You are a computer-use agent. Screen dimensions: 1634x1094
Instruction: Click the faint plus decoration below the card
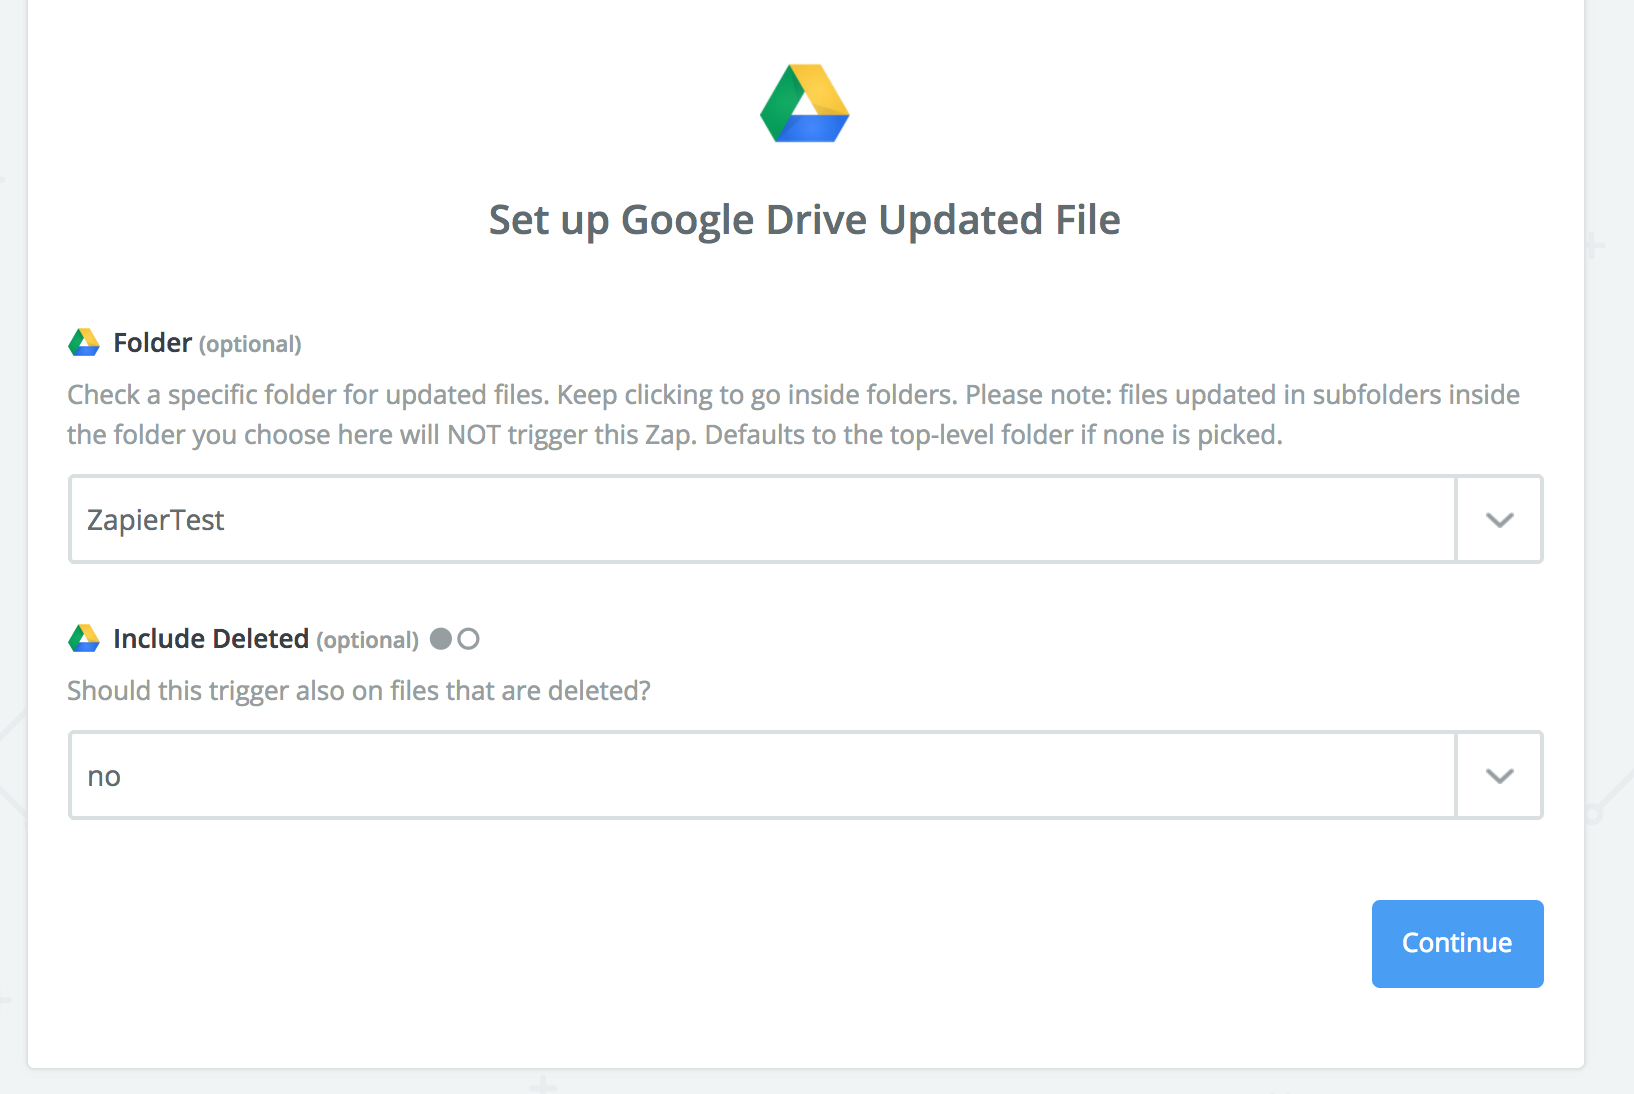pyautogui.click(x=543, y=1084)
